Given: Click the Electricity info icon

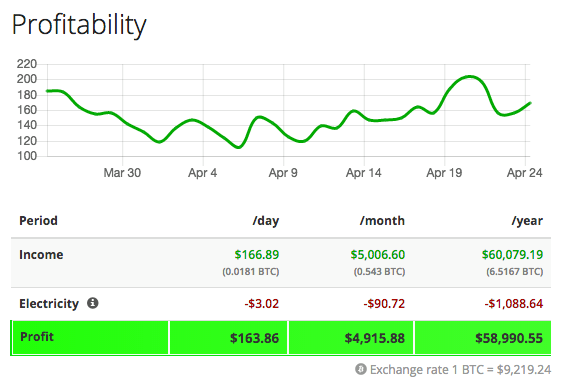Looking at the screenshot, I should click(x=93, y=303).
